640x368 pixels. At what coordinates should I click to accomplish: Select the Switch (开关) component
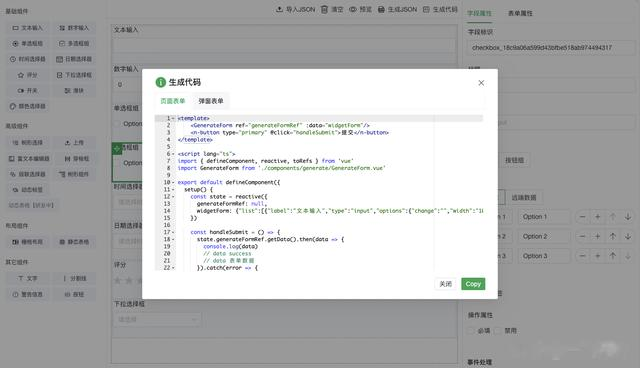pos(27,91)
